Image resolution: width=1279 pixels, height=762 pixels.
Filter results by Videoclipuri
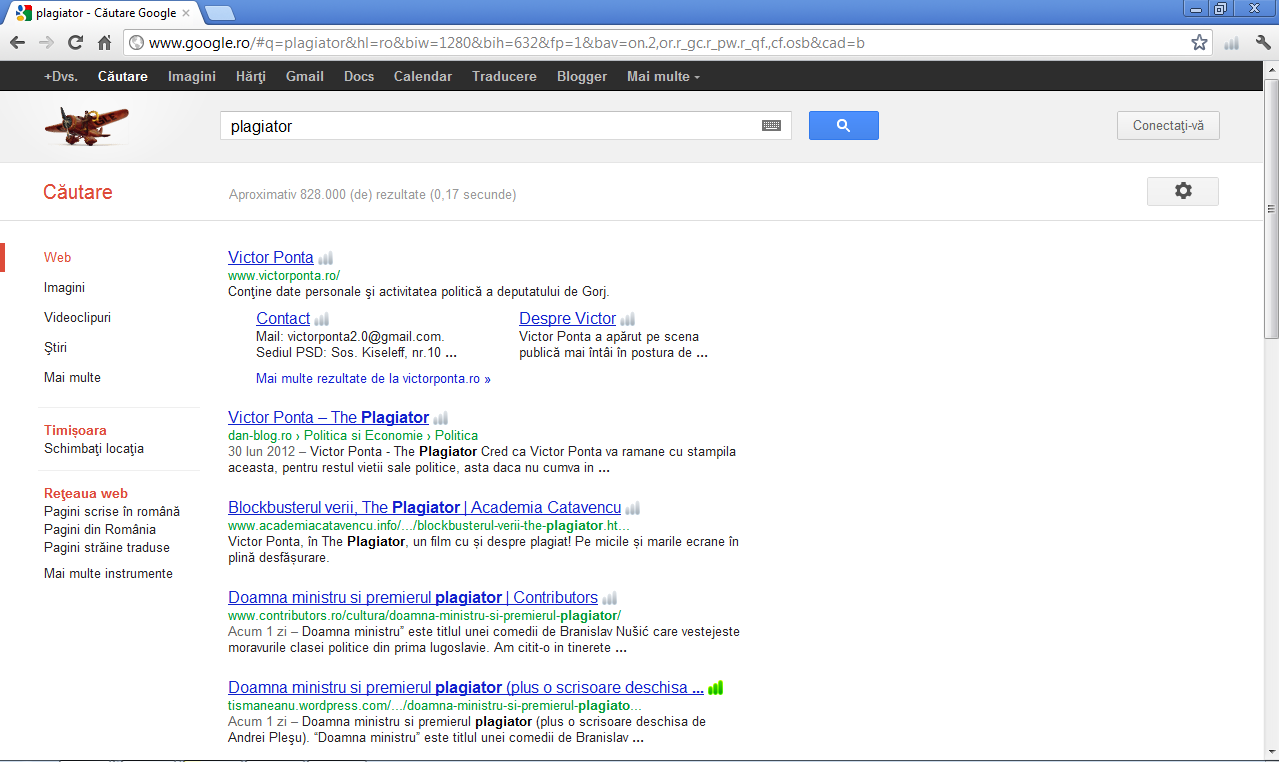click(77, 318)
